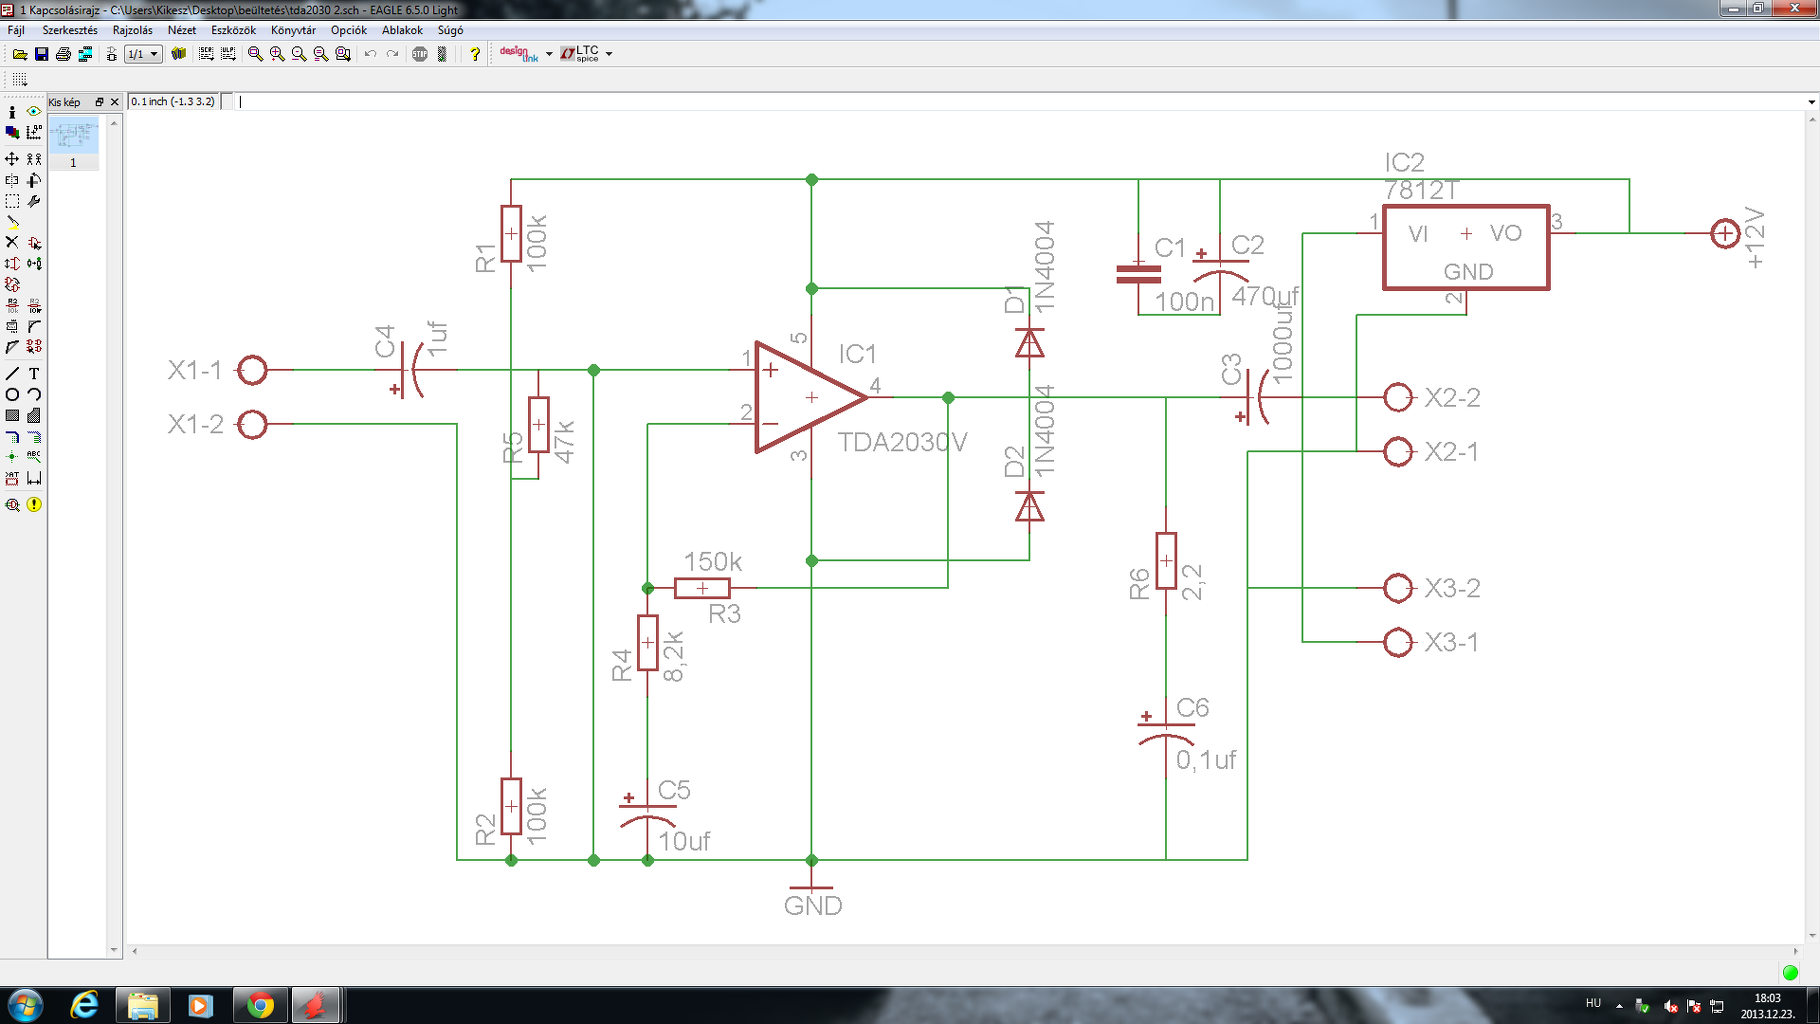
Task: Open Internet Explorer from the taskbar
Action: coord(85,1005)
